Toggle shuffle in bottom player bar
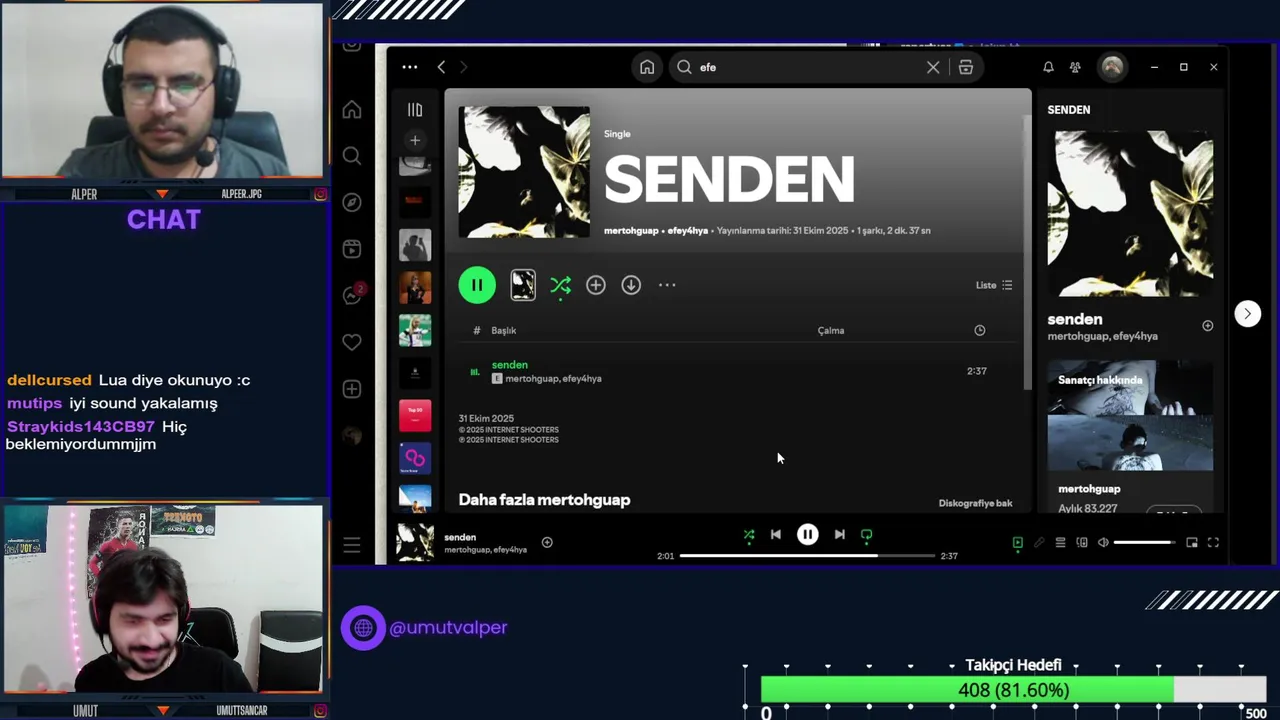Viewport: 1280px width, 720px height. click(x=749, y=535)
